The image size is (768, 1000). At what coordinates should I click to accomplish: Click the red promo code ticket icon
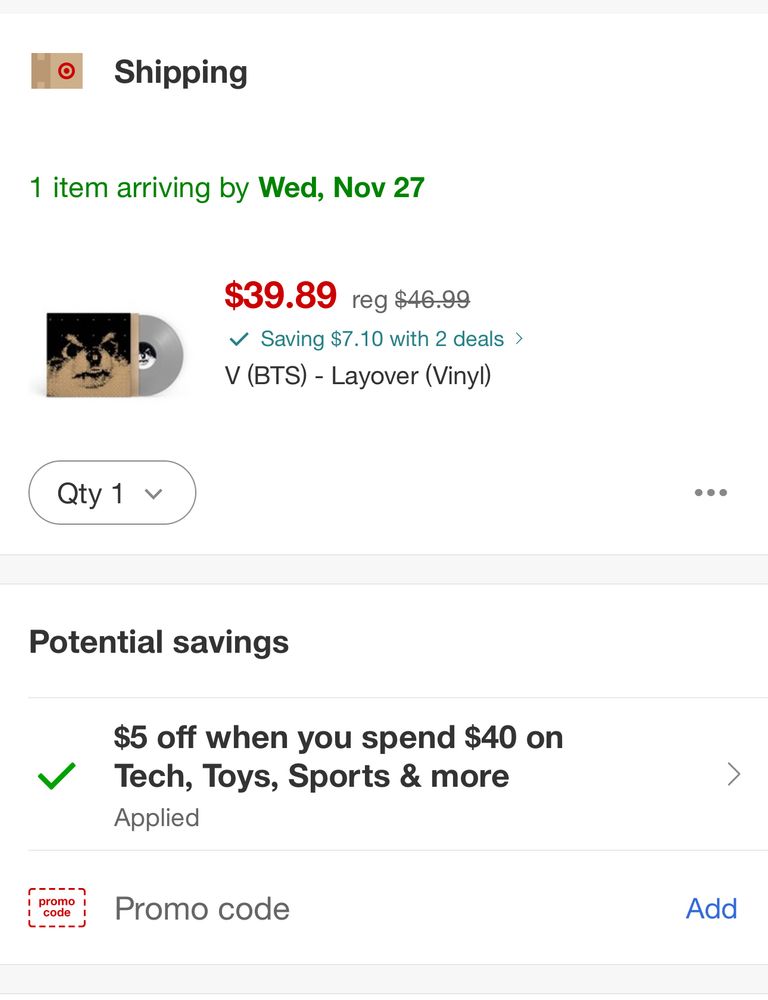point(57,908)
